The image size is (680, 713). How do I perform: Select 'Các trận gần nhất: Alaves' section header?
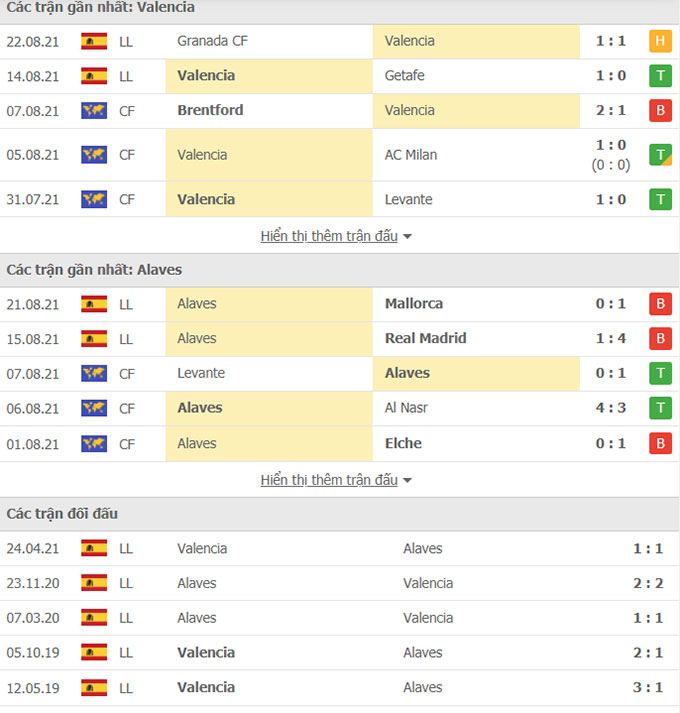(94, 270)
